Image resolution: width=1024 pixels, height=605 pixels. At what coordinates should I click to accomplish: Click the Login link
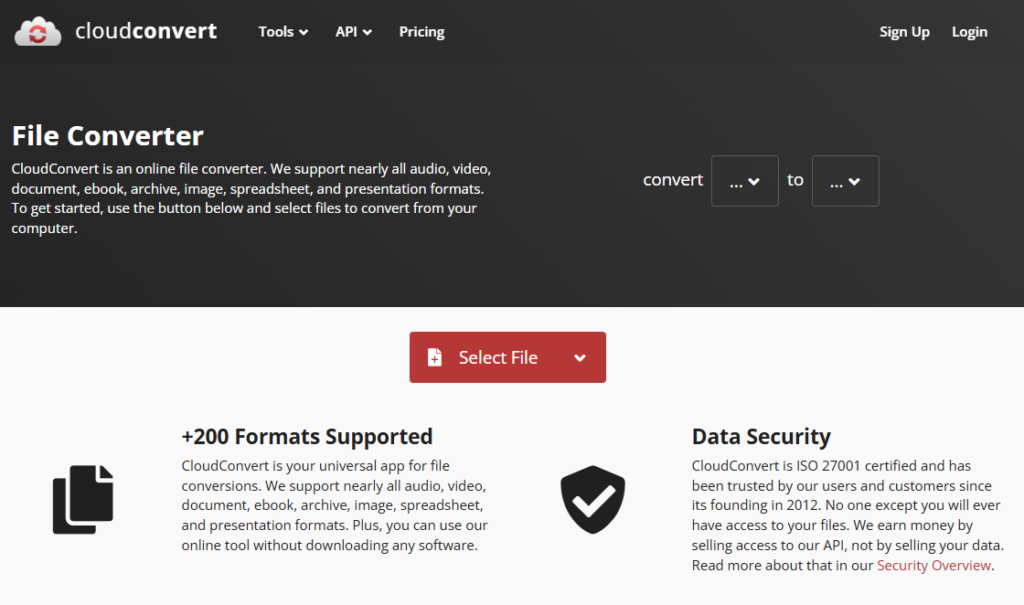(x=969, y=32)
